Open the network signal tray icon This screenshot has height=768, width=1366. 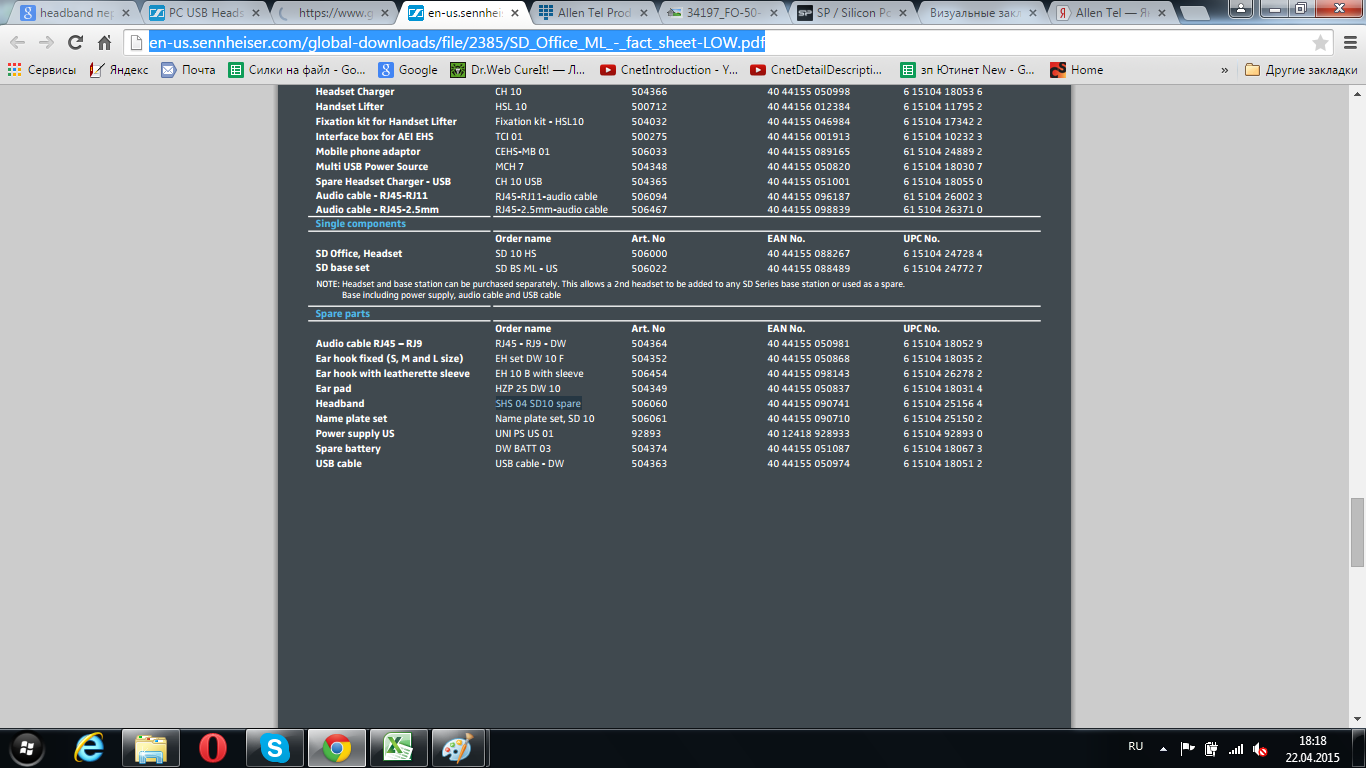point(1236,748)
